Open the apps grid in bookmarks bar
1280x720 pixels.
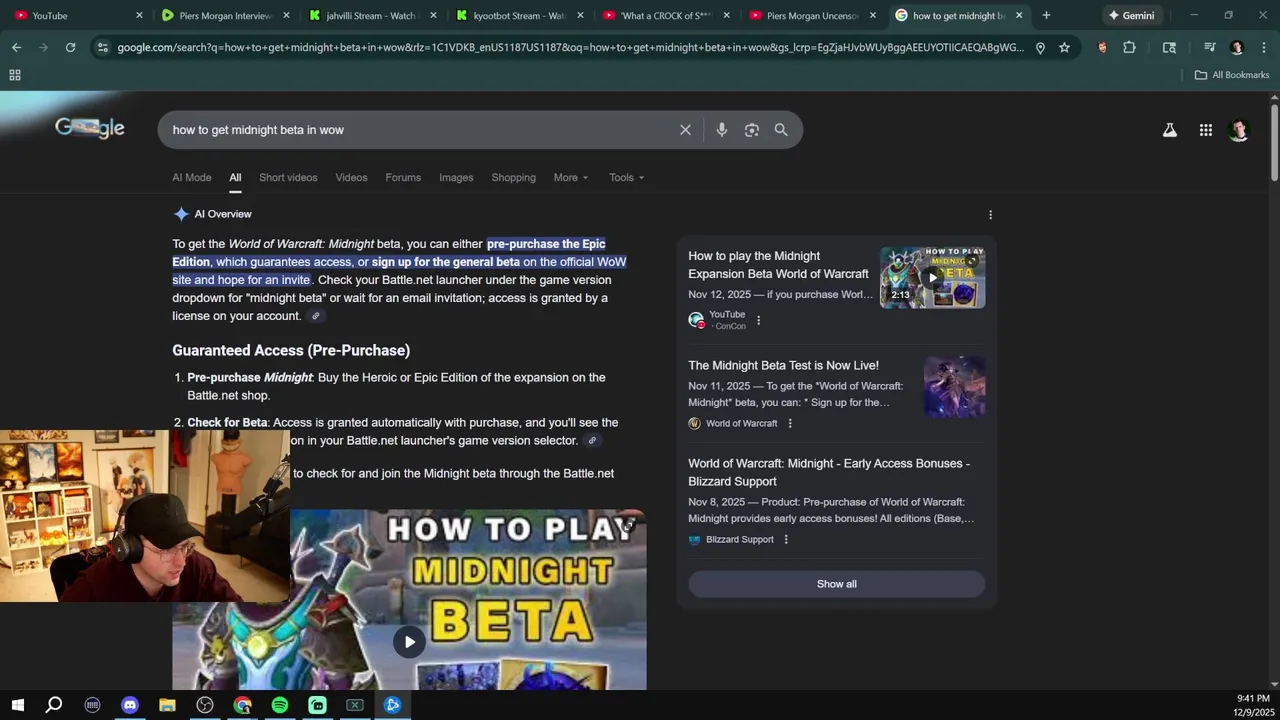(x=15, y=75)
